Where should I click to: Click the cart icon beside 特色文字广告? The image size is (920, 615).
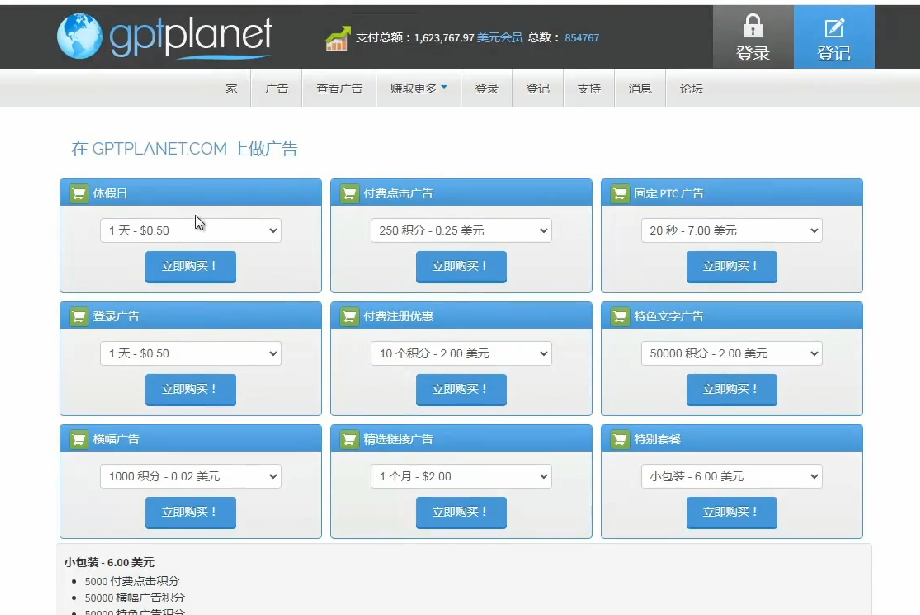pos(619,316)
